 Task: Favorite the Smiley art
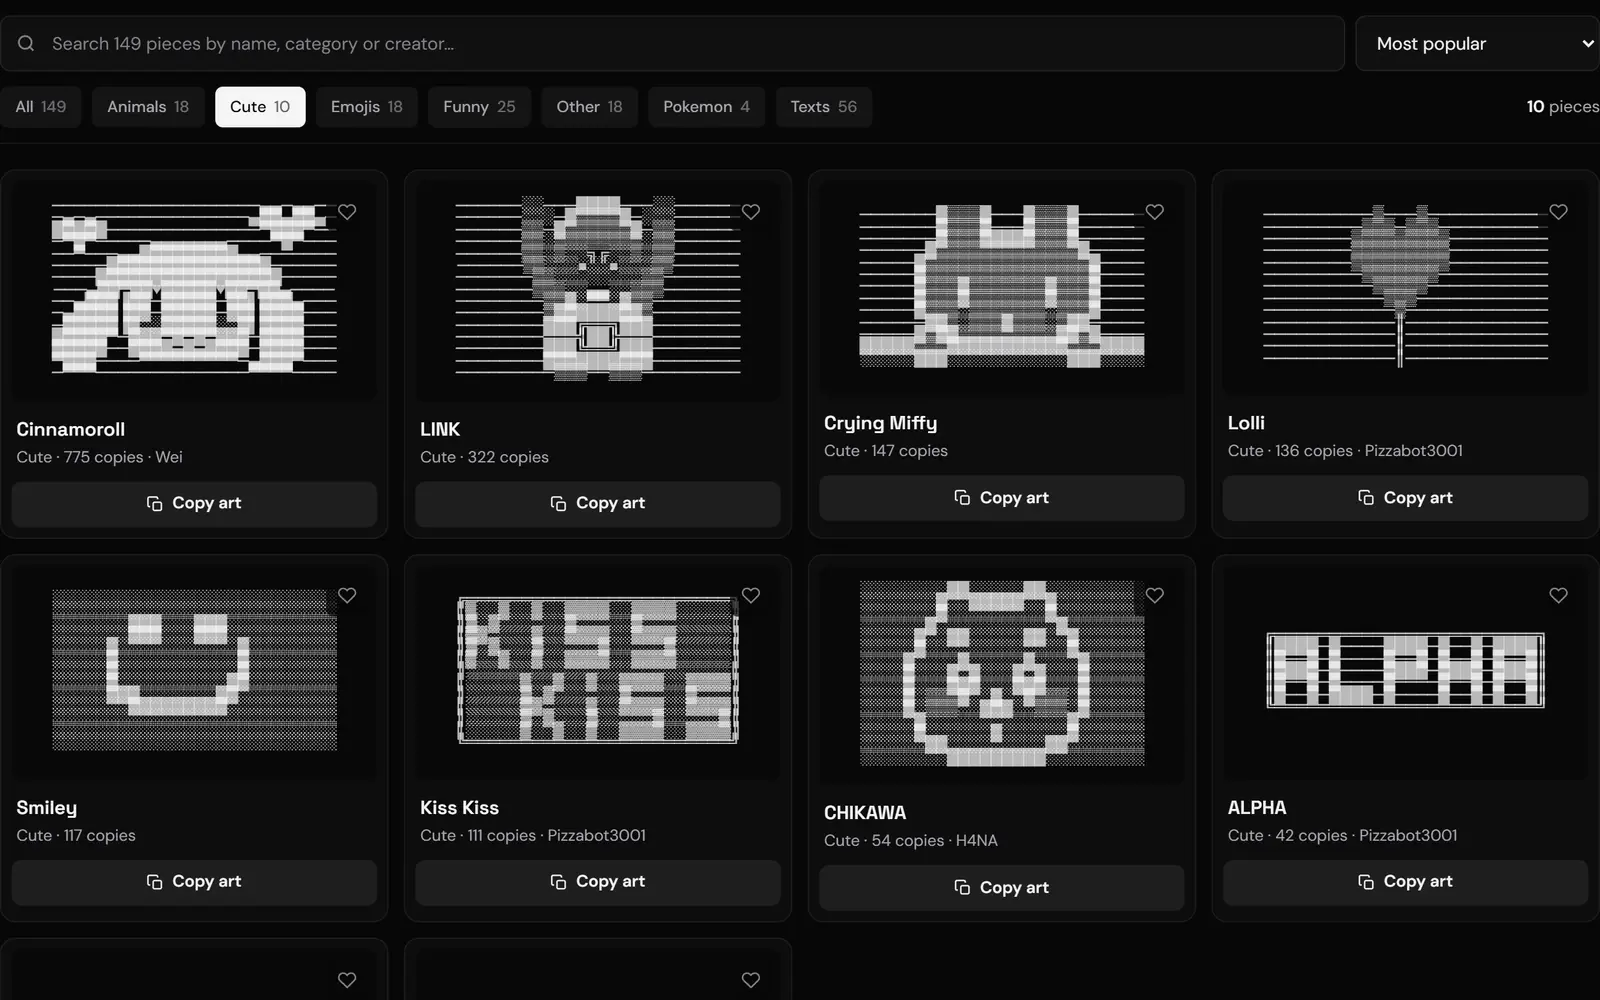pyautogui.click(x=347, y=595)
